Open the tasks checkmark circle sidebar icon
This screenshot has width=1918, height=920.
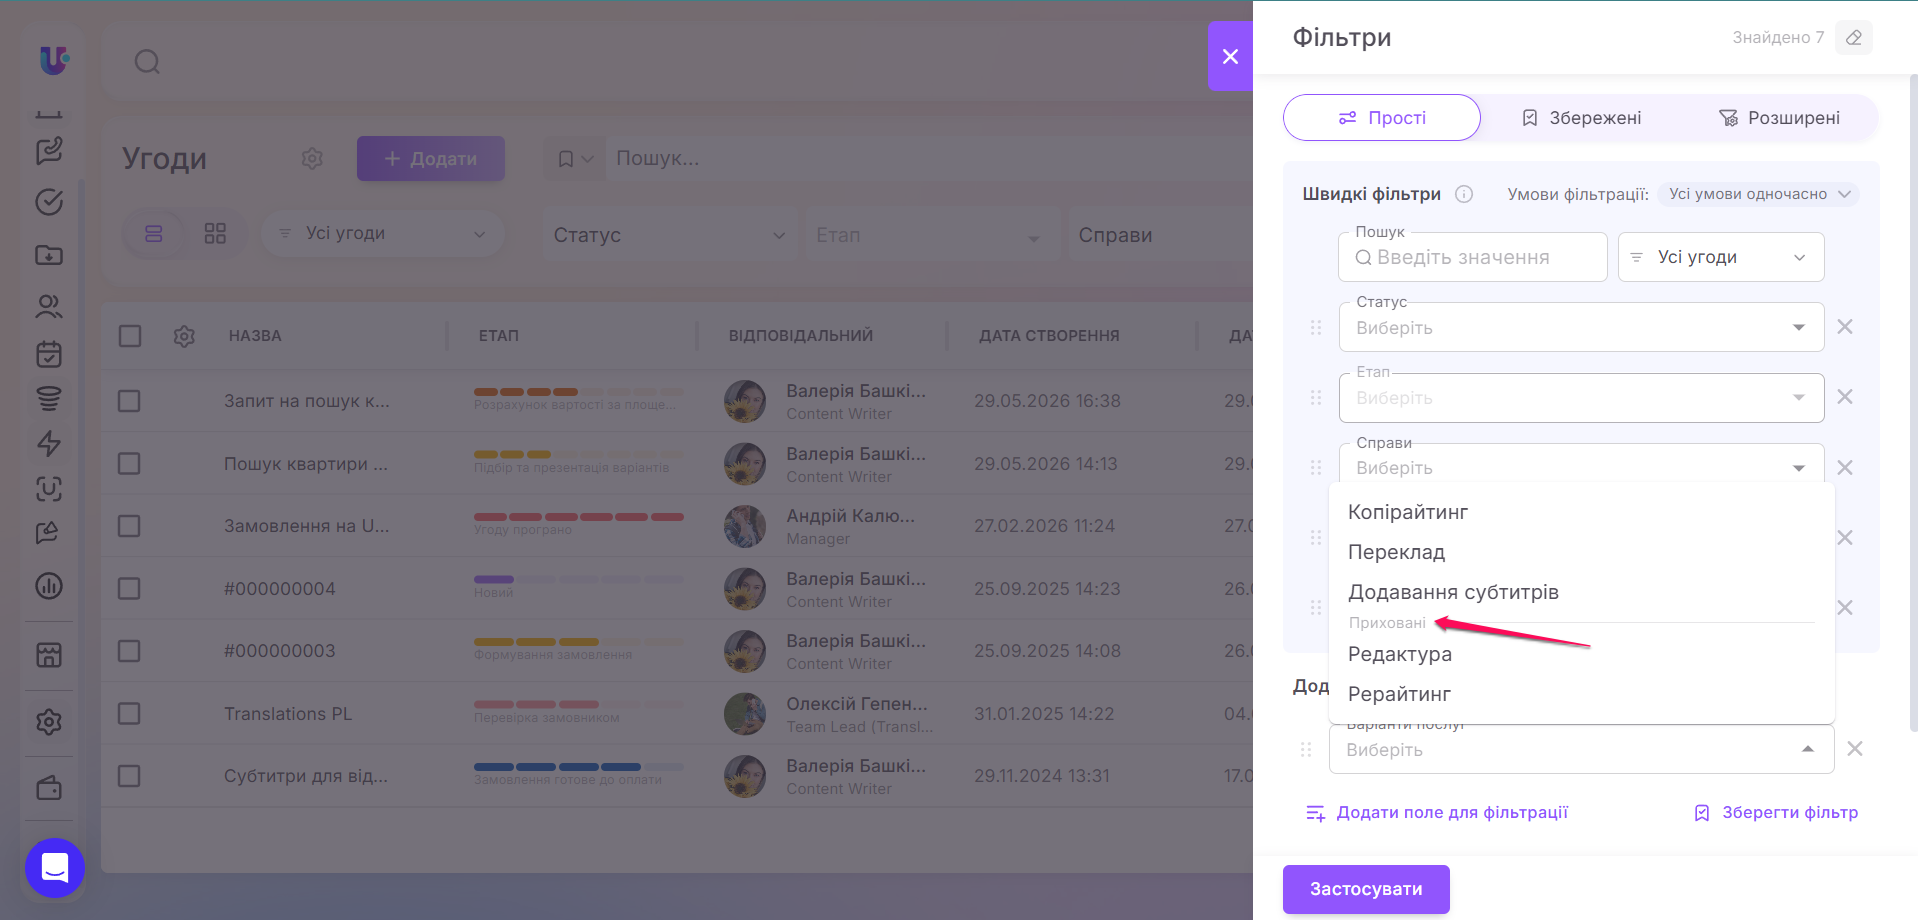[49, 202]
